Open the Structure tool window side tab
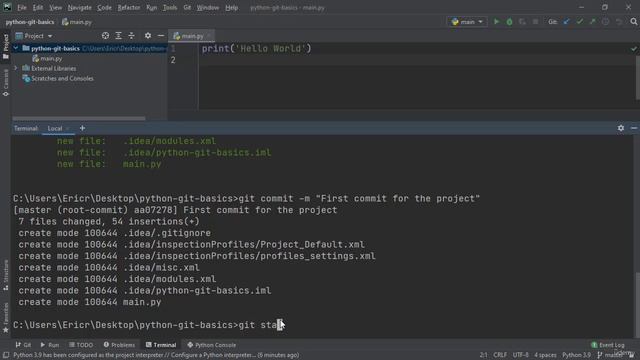640x360 pixels. [x=6, y=276]
